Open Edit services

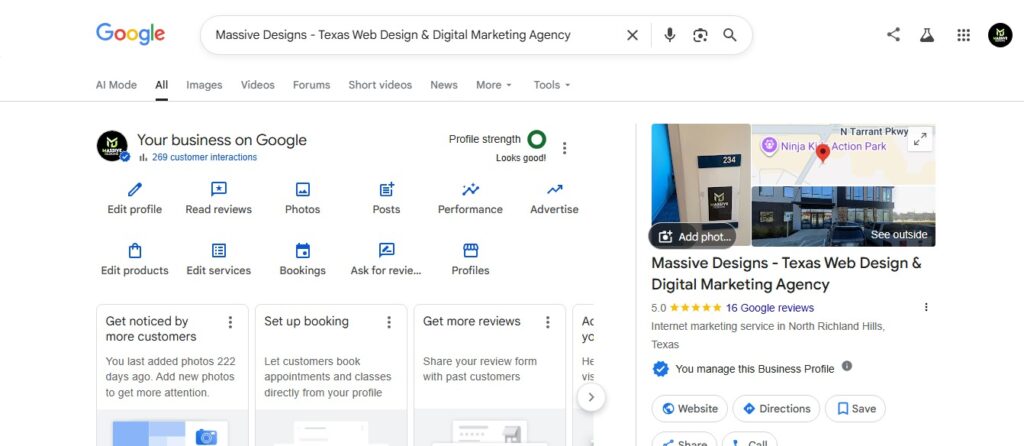coord(219,260)
